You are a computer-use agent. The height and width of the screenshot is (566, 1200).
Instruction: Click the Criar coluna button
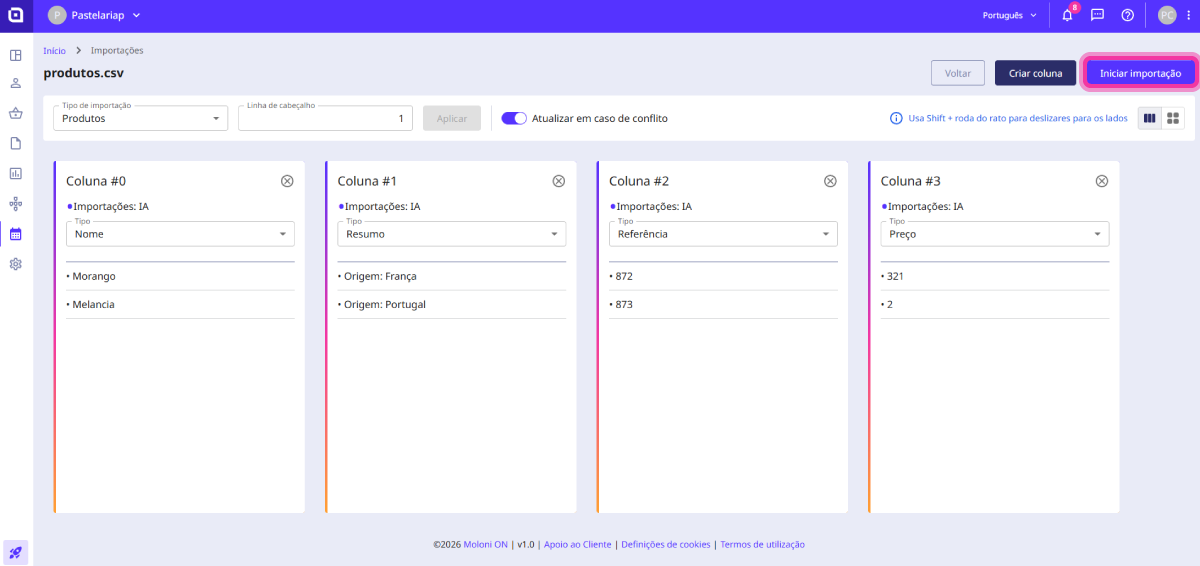(1035, 73)
